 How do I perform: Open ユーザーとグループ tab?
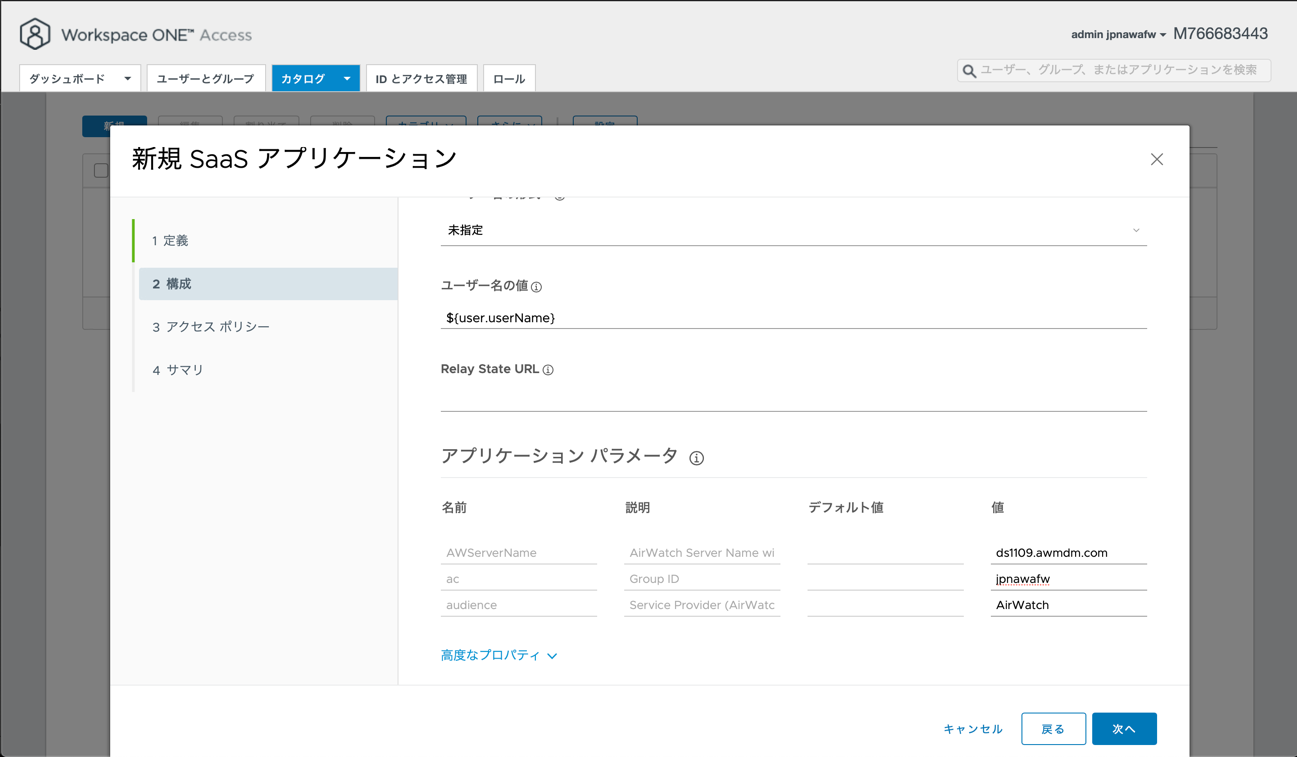point(205,79)
